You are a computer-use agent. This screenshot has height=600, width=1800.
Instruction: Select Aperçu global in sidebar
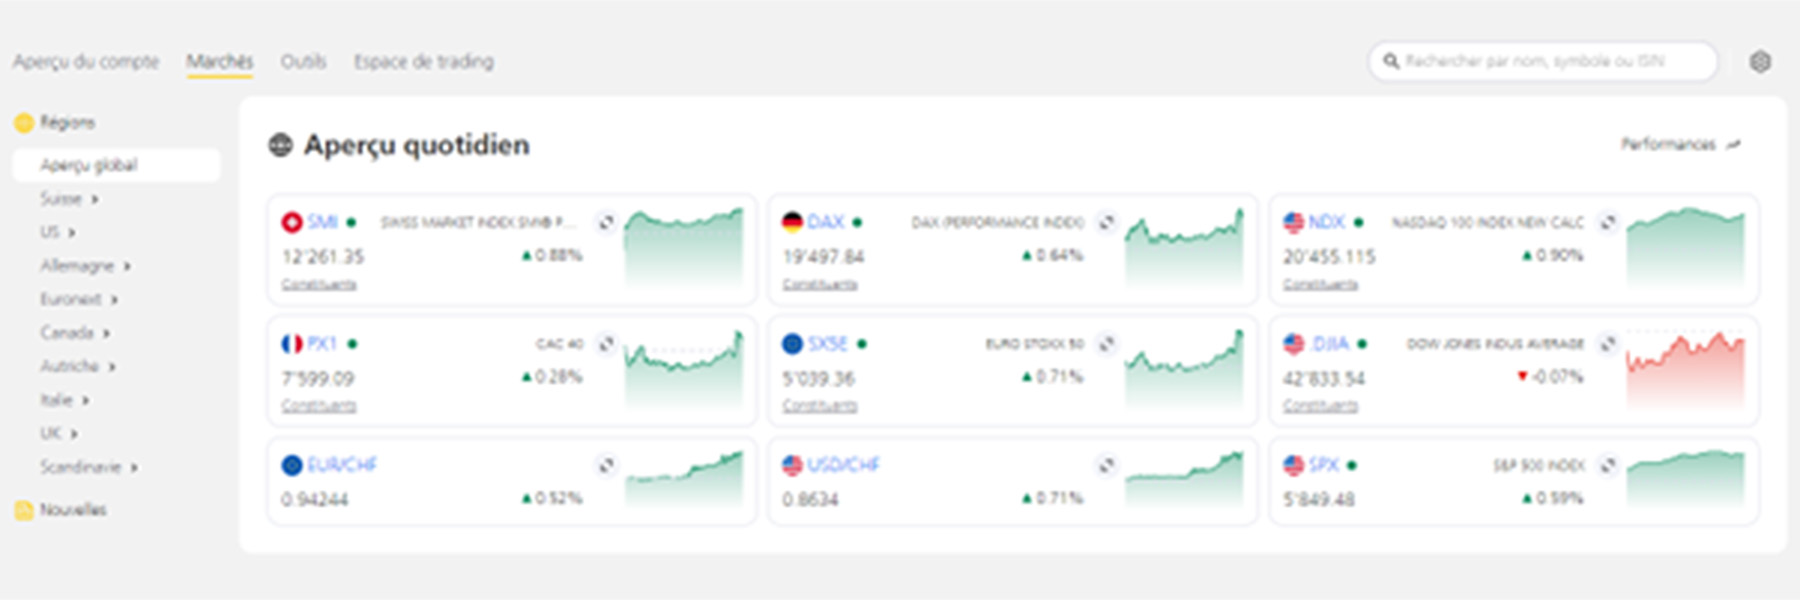click(x=116, y=165)
